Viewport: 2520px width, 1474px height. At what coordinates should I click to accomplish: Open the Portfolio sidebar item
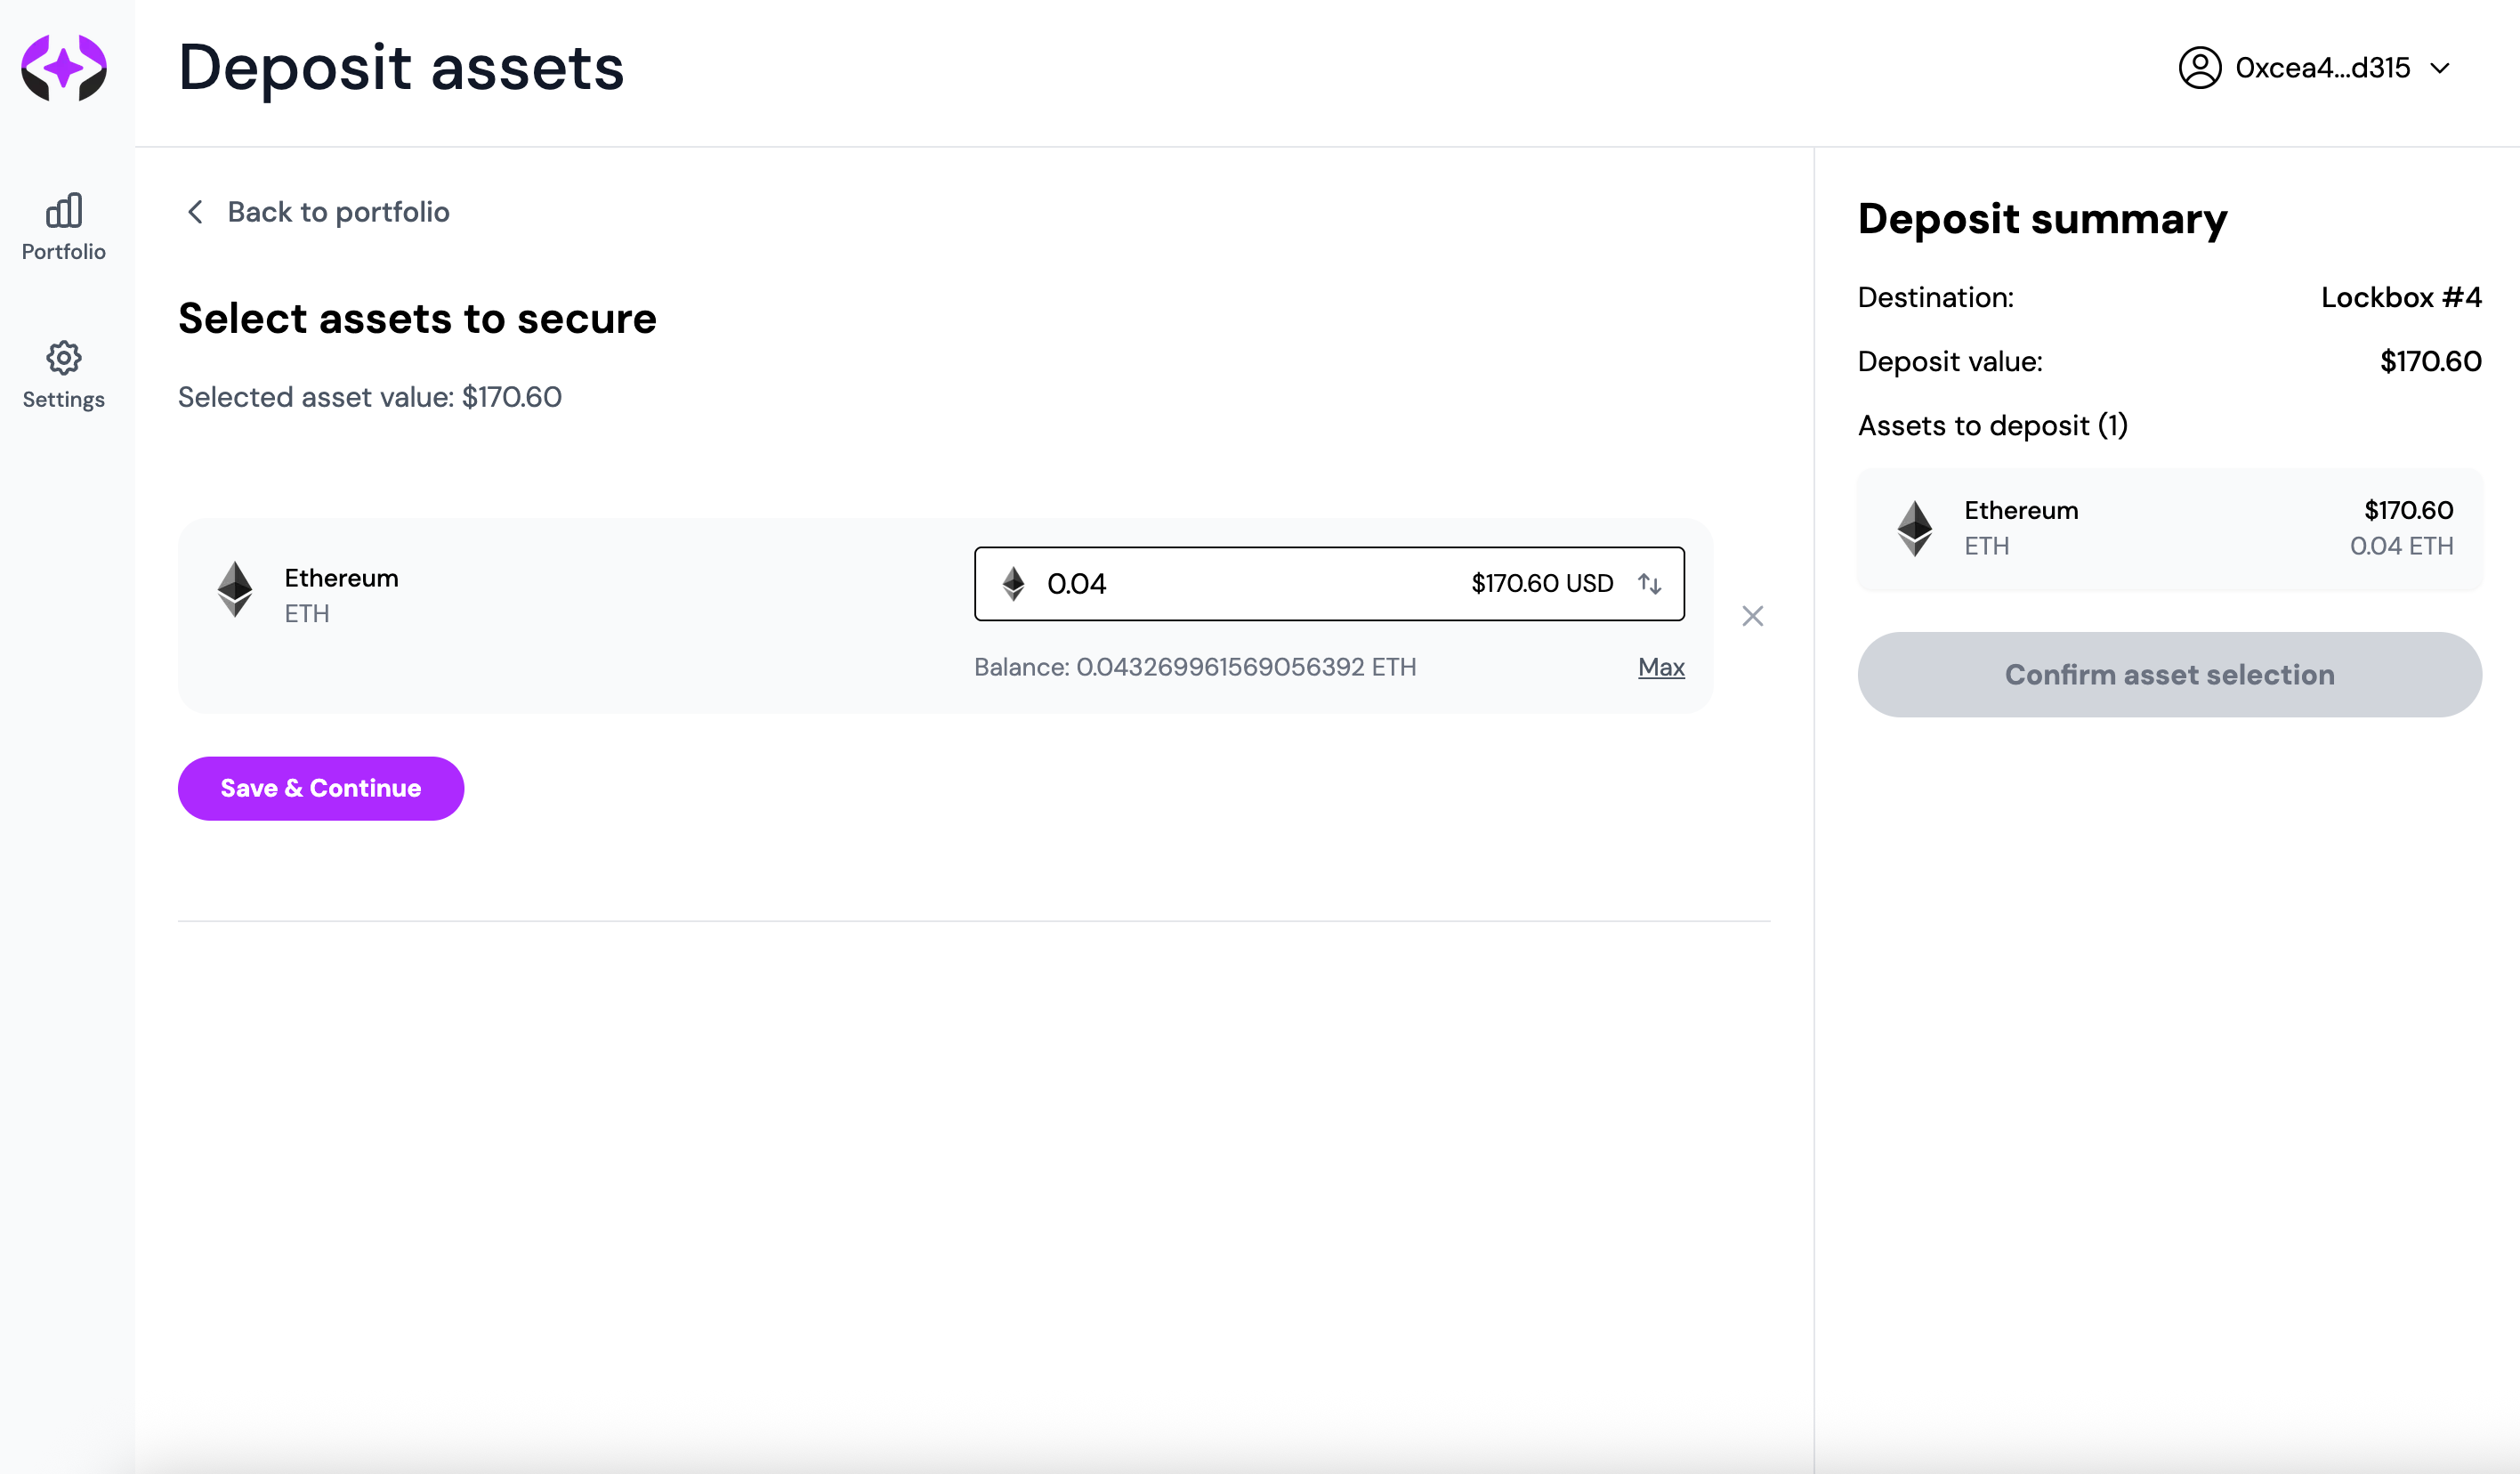coord(64,227)
